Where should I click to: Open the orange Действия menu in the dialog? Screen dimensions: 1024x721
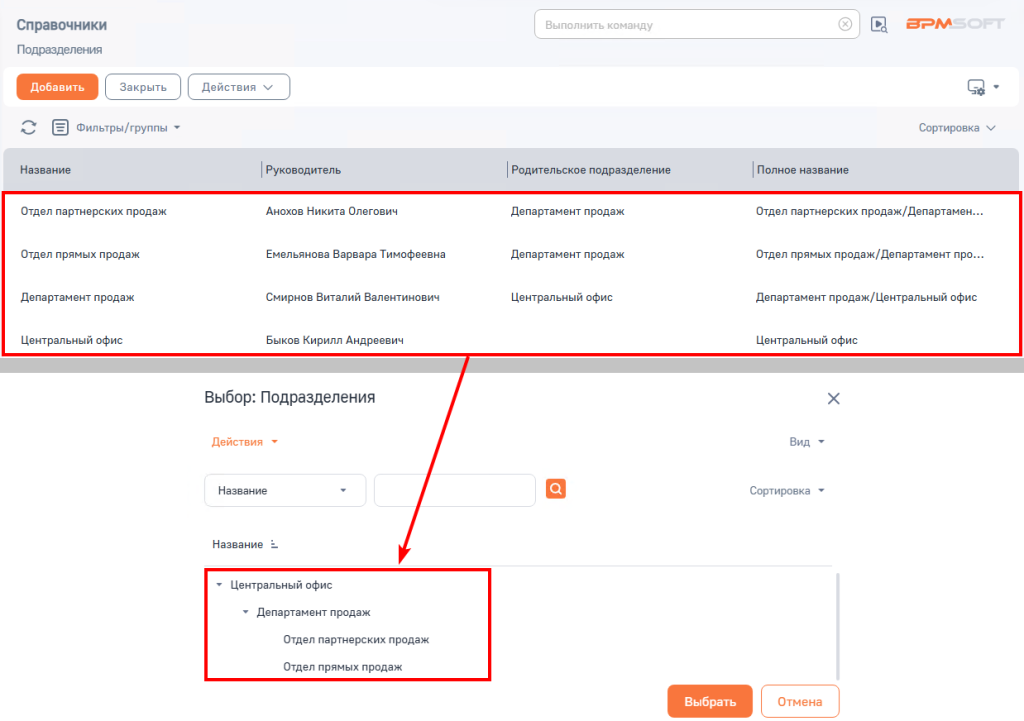244,441
